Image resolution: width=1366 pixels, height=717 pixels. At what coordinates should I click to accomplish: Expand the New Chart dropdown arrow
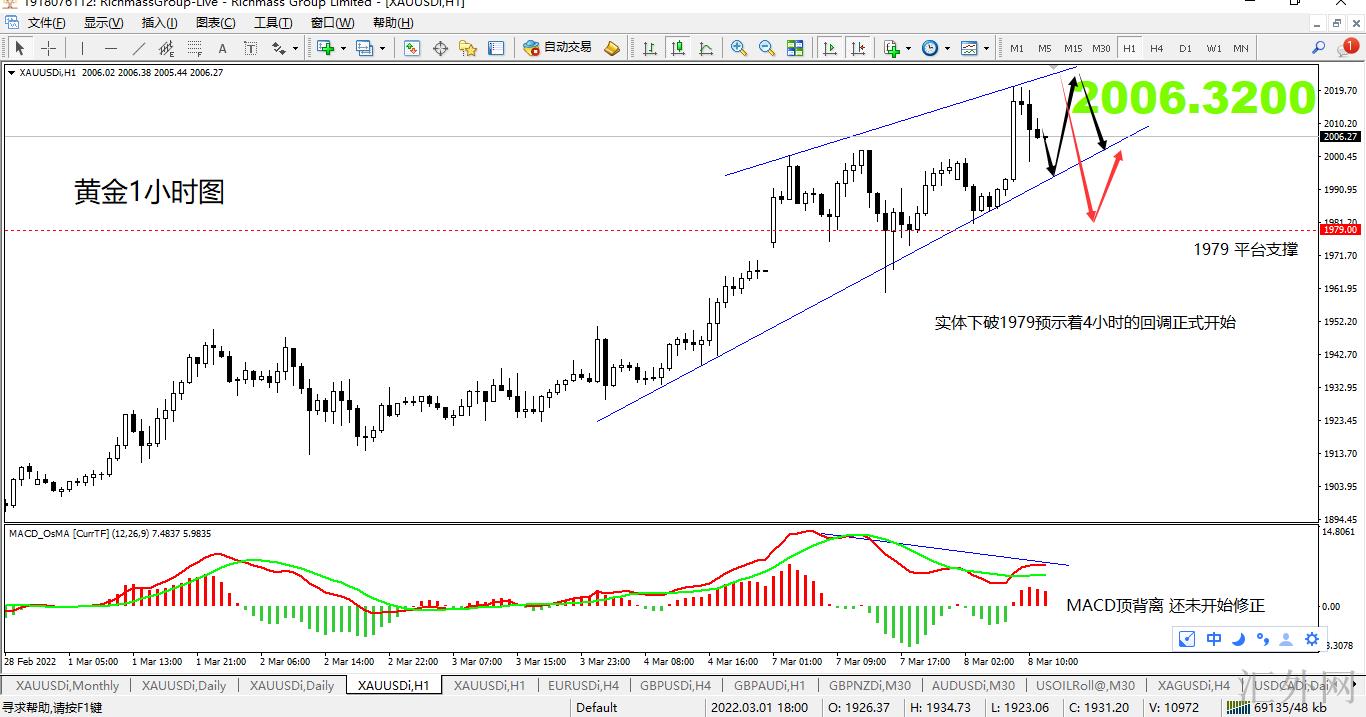click(x=343, y=48)
